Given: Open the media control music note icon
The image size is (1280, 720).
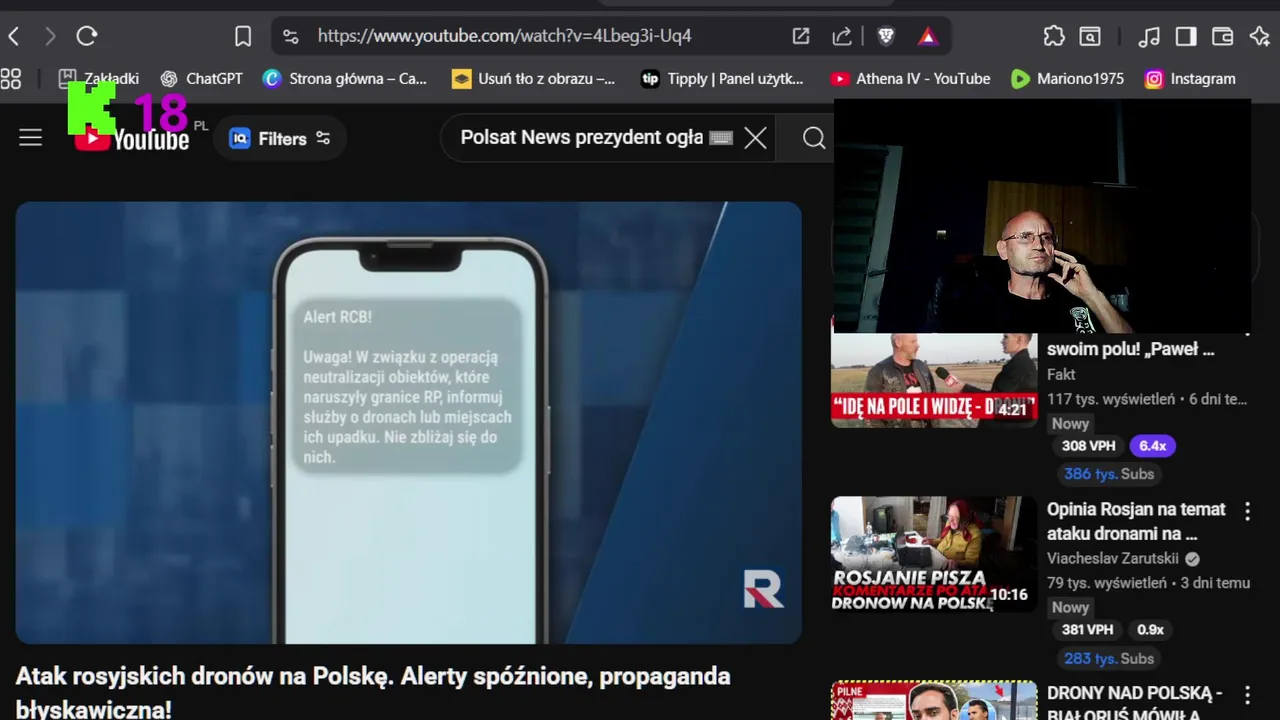Looking at the screenshot, I should 1149,37.
